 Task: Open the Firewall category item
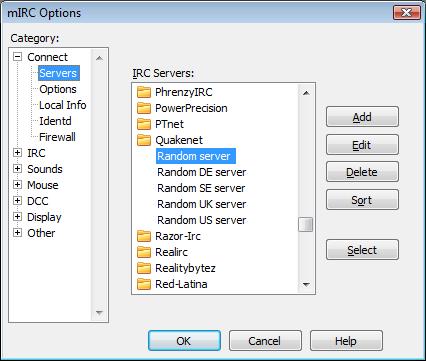tap(57, 137)
